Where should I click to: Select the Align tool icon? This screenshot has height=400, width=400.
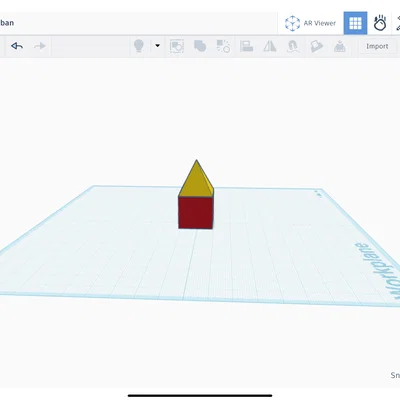pyautogui.click(x=247, y=46)
